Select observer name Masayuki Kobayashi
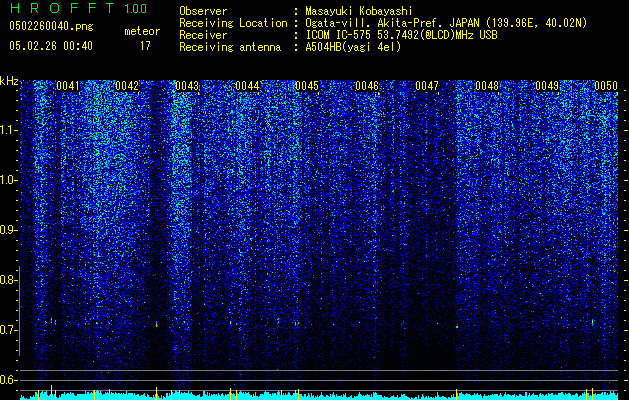629x400 pixels. click(x=359, y=11)
